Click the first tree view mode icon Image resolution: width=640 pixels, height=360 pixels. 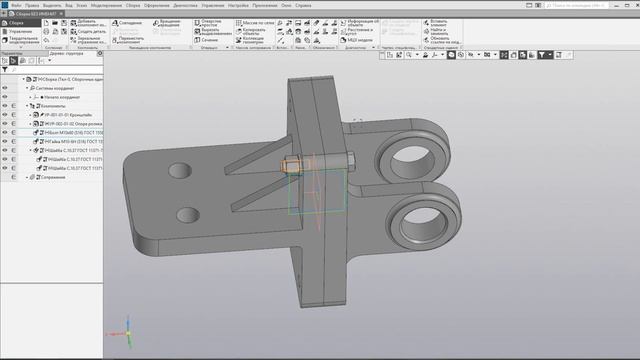[x=5, y=61]
